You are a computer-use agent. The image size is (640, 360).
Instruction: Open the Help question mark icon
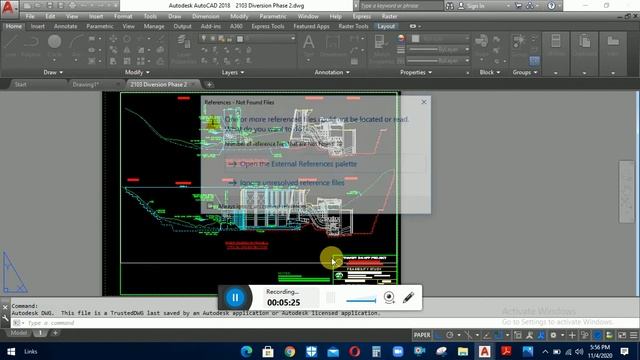(x=551, y=6)
